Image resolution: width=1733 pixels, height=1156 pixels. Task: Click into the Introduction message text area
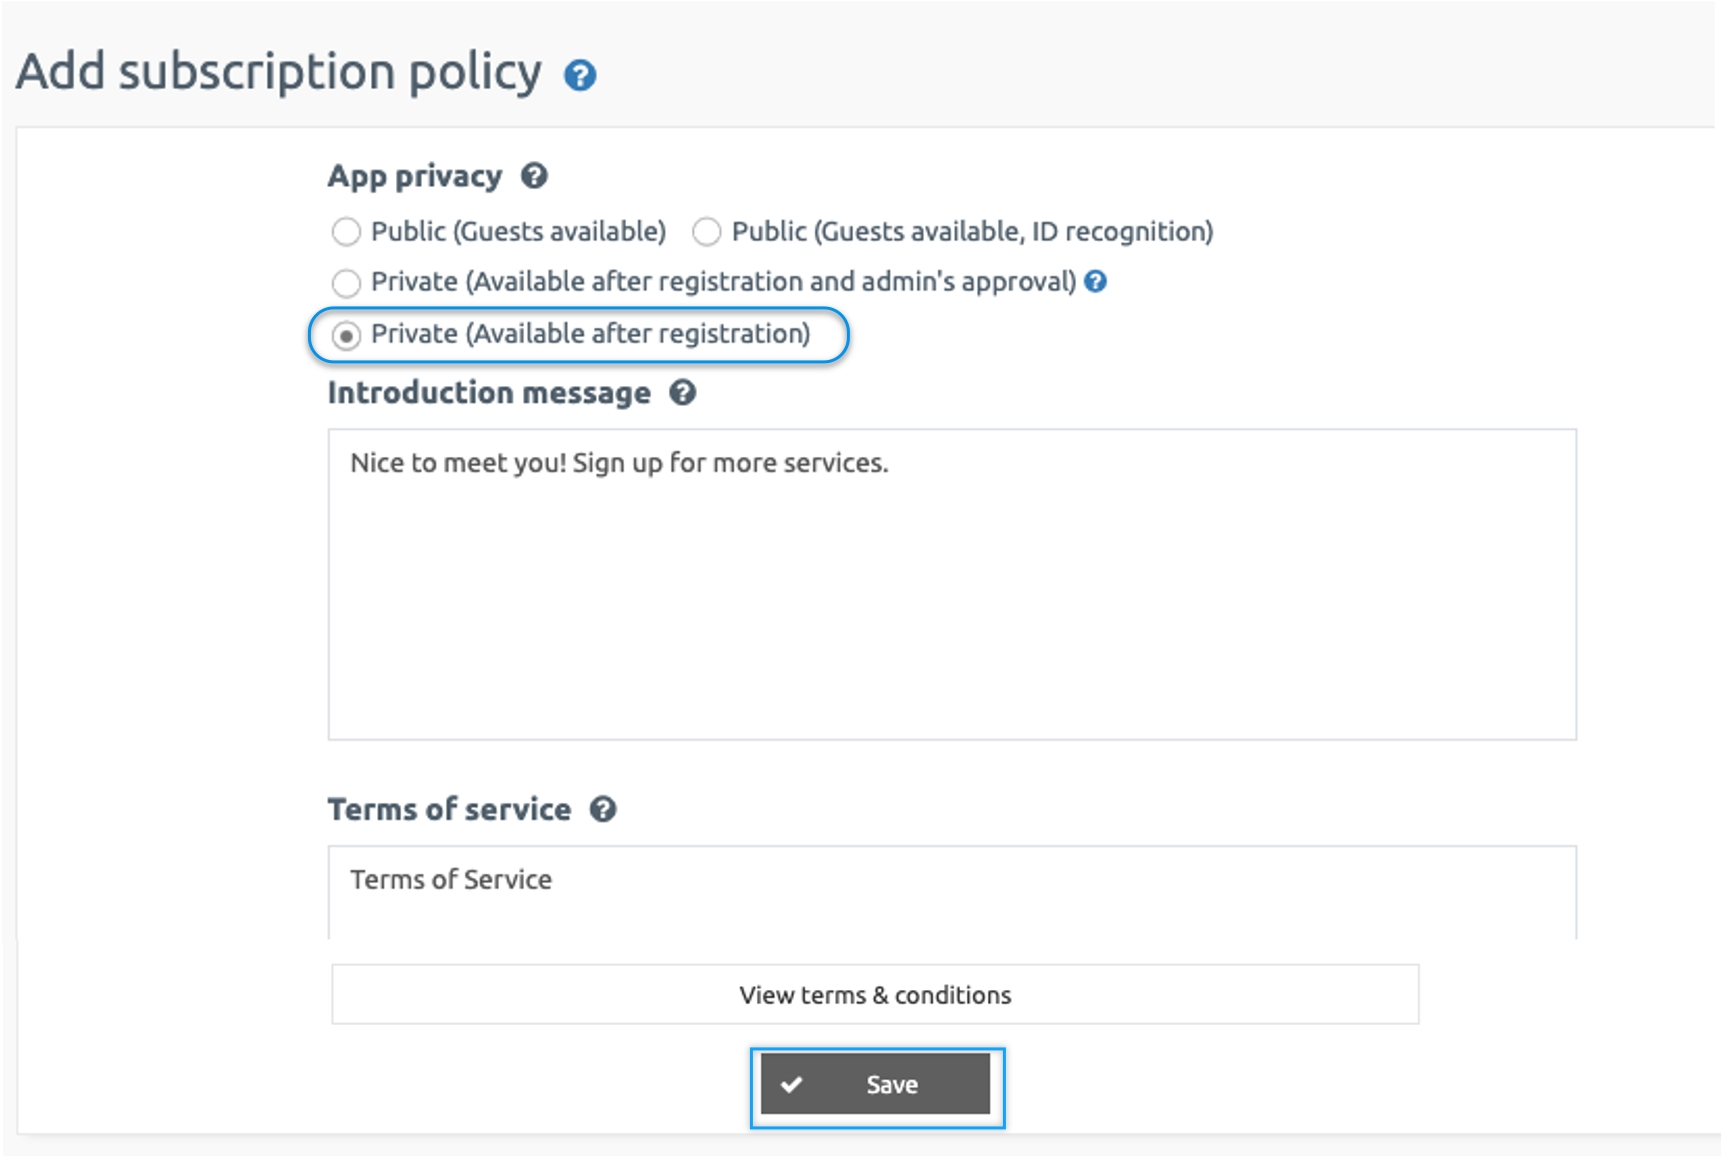(952, 585)
